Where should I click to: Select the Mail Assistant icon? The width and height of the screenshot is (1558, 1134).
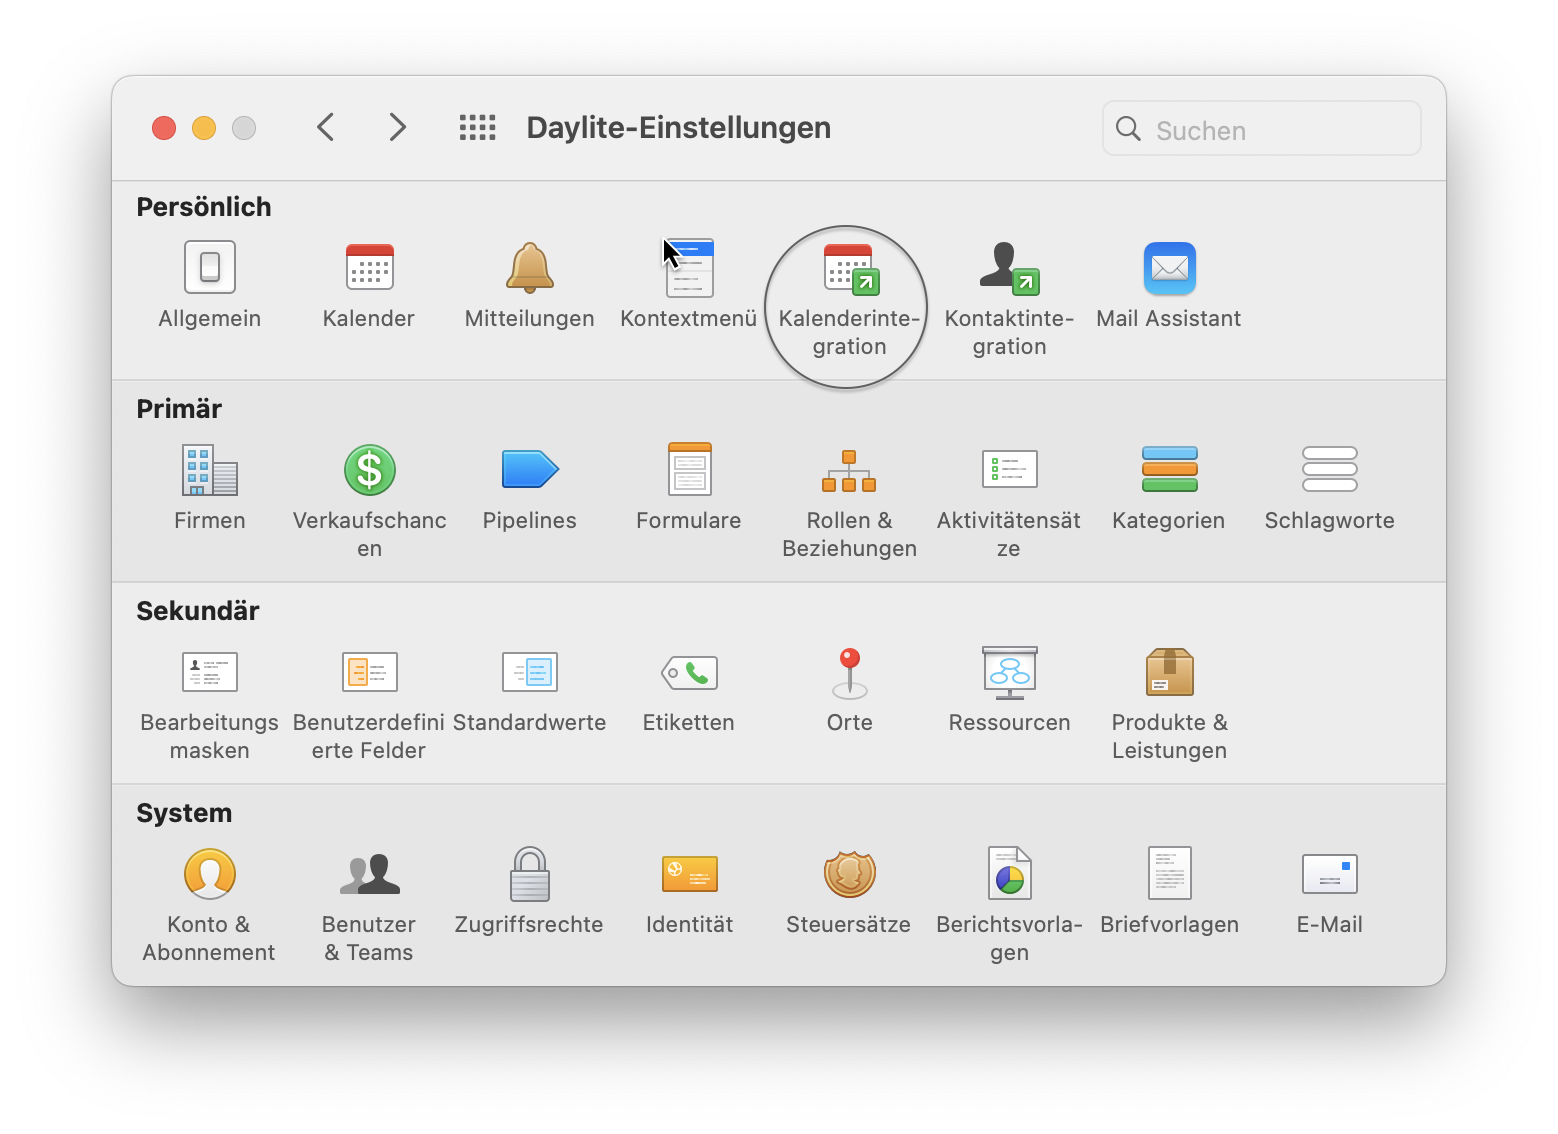pyautogui.click(x=1169, y=270)
